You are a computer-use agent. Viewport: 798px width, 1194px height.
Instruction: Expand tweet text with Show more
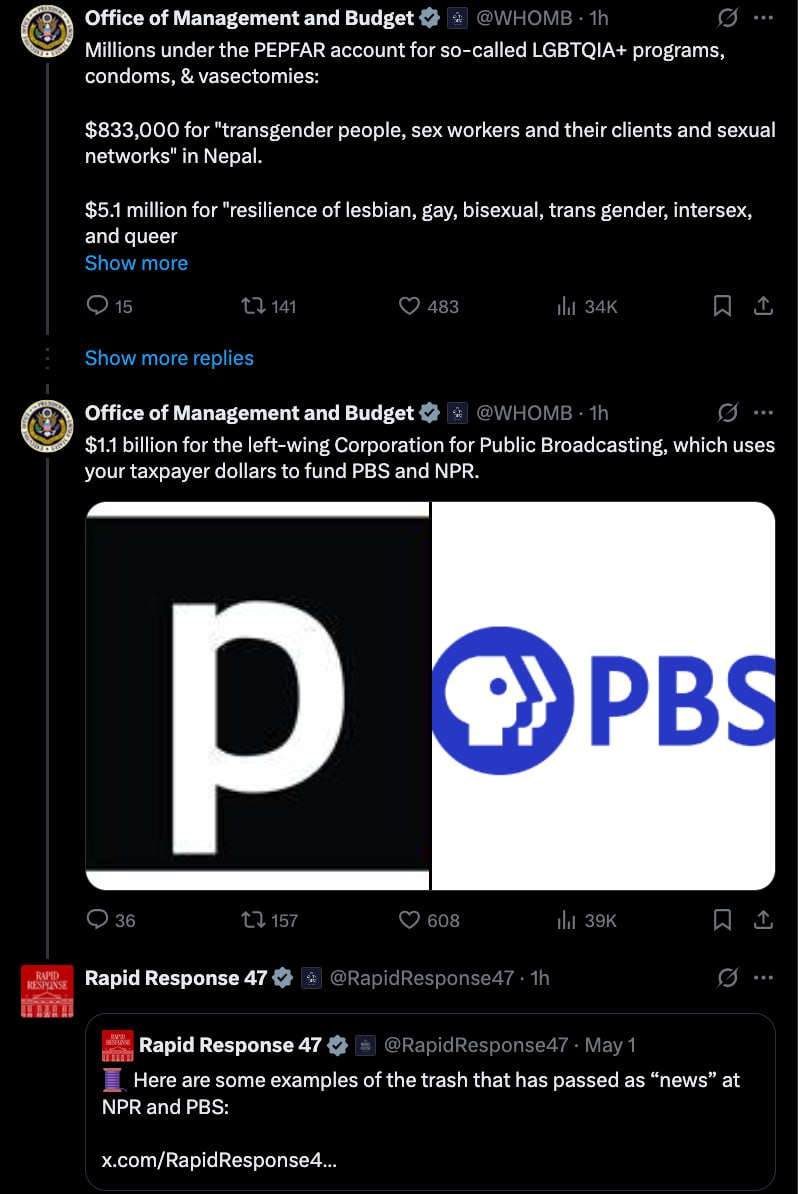[136, 263]
